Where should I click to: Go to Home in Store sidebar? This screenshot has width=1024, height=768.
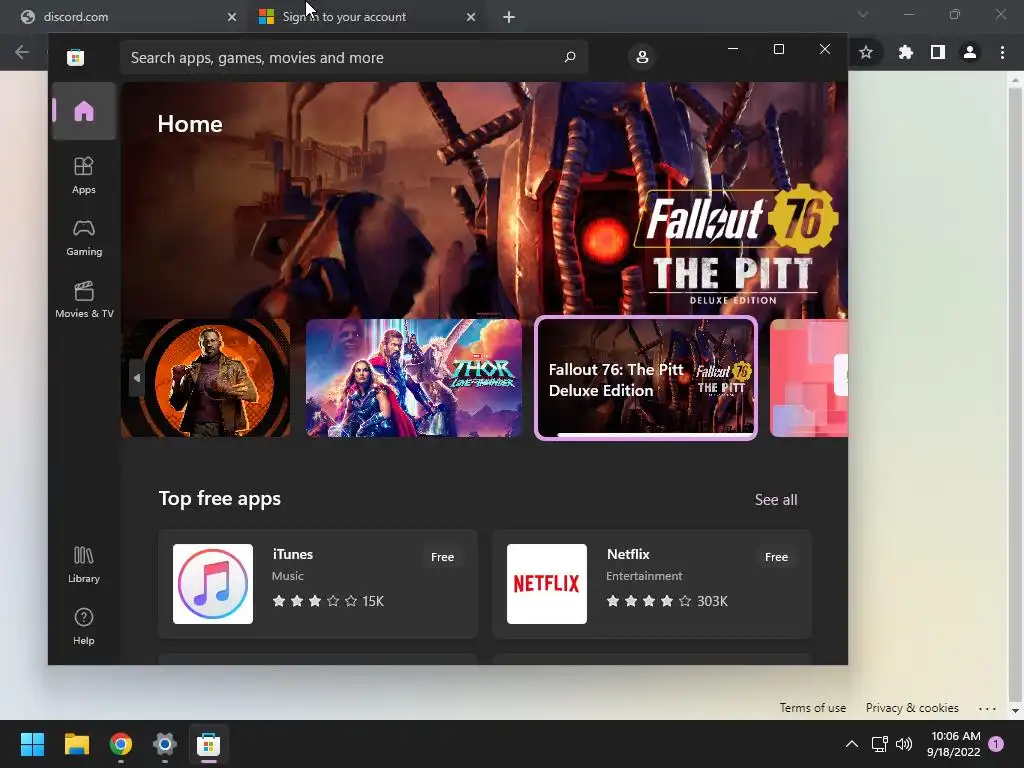tap(84, 111)
